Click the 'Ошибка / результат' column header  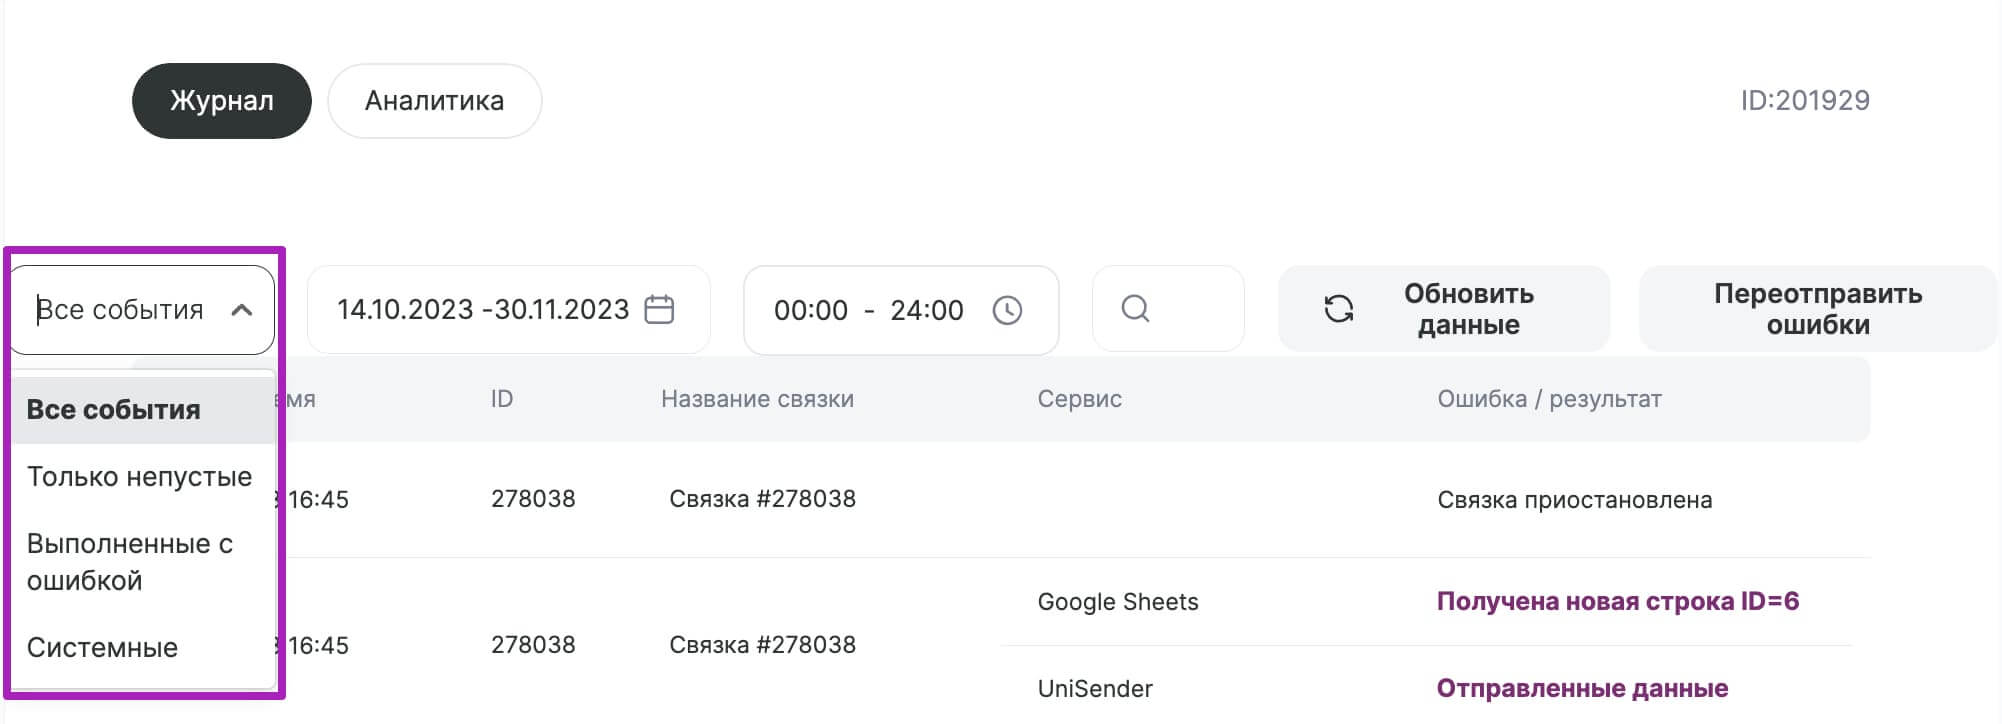click(1550, 399)
